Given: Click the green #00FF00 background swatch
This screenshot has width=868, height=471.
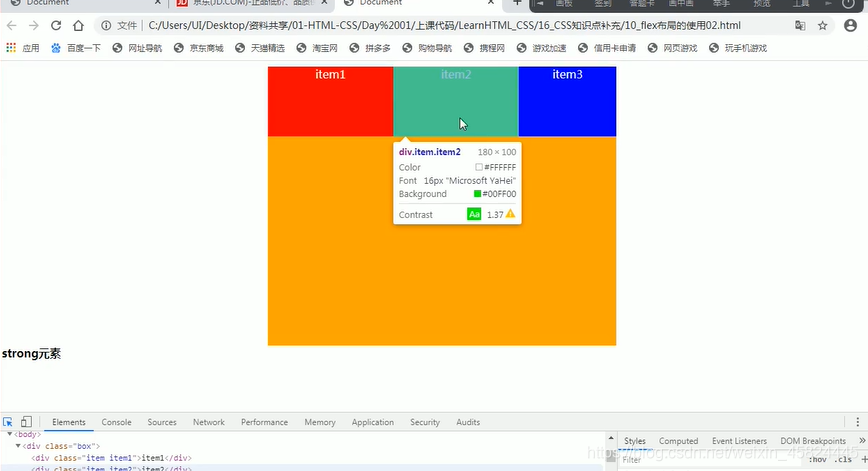Looking at the screenshot, I should (x=477, y=194).
